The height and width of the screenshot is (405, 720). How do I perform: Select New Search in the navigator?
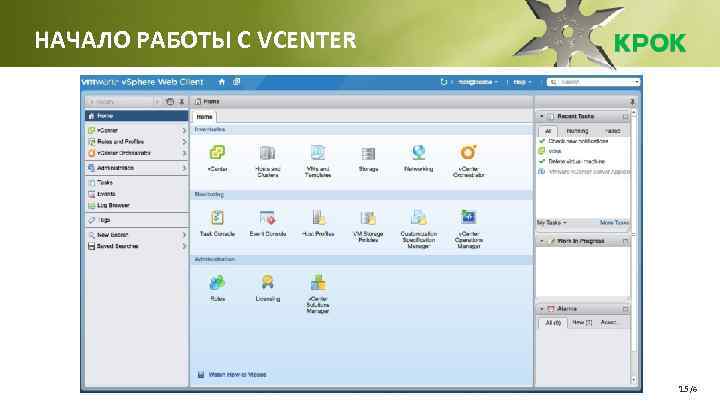click(x=136, y=235)
